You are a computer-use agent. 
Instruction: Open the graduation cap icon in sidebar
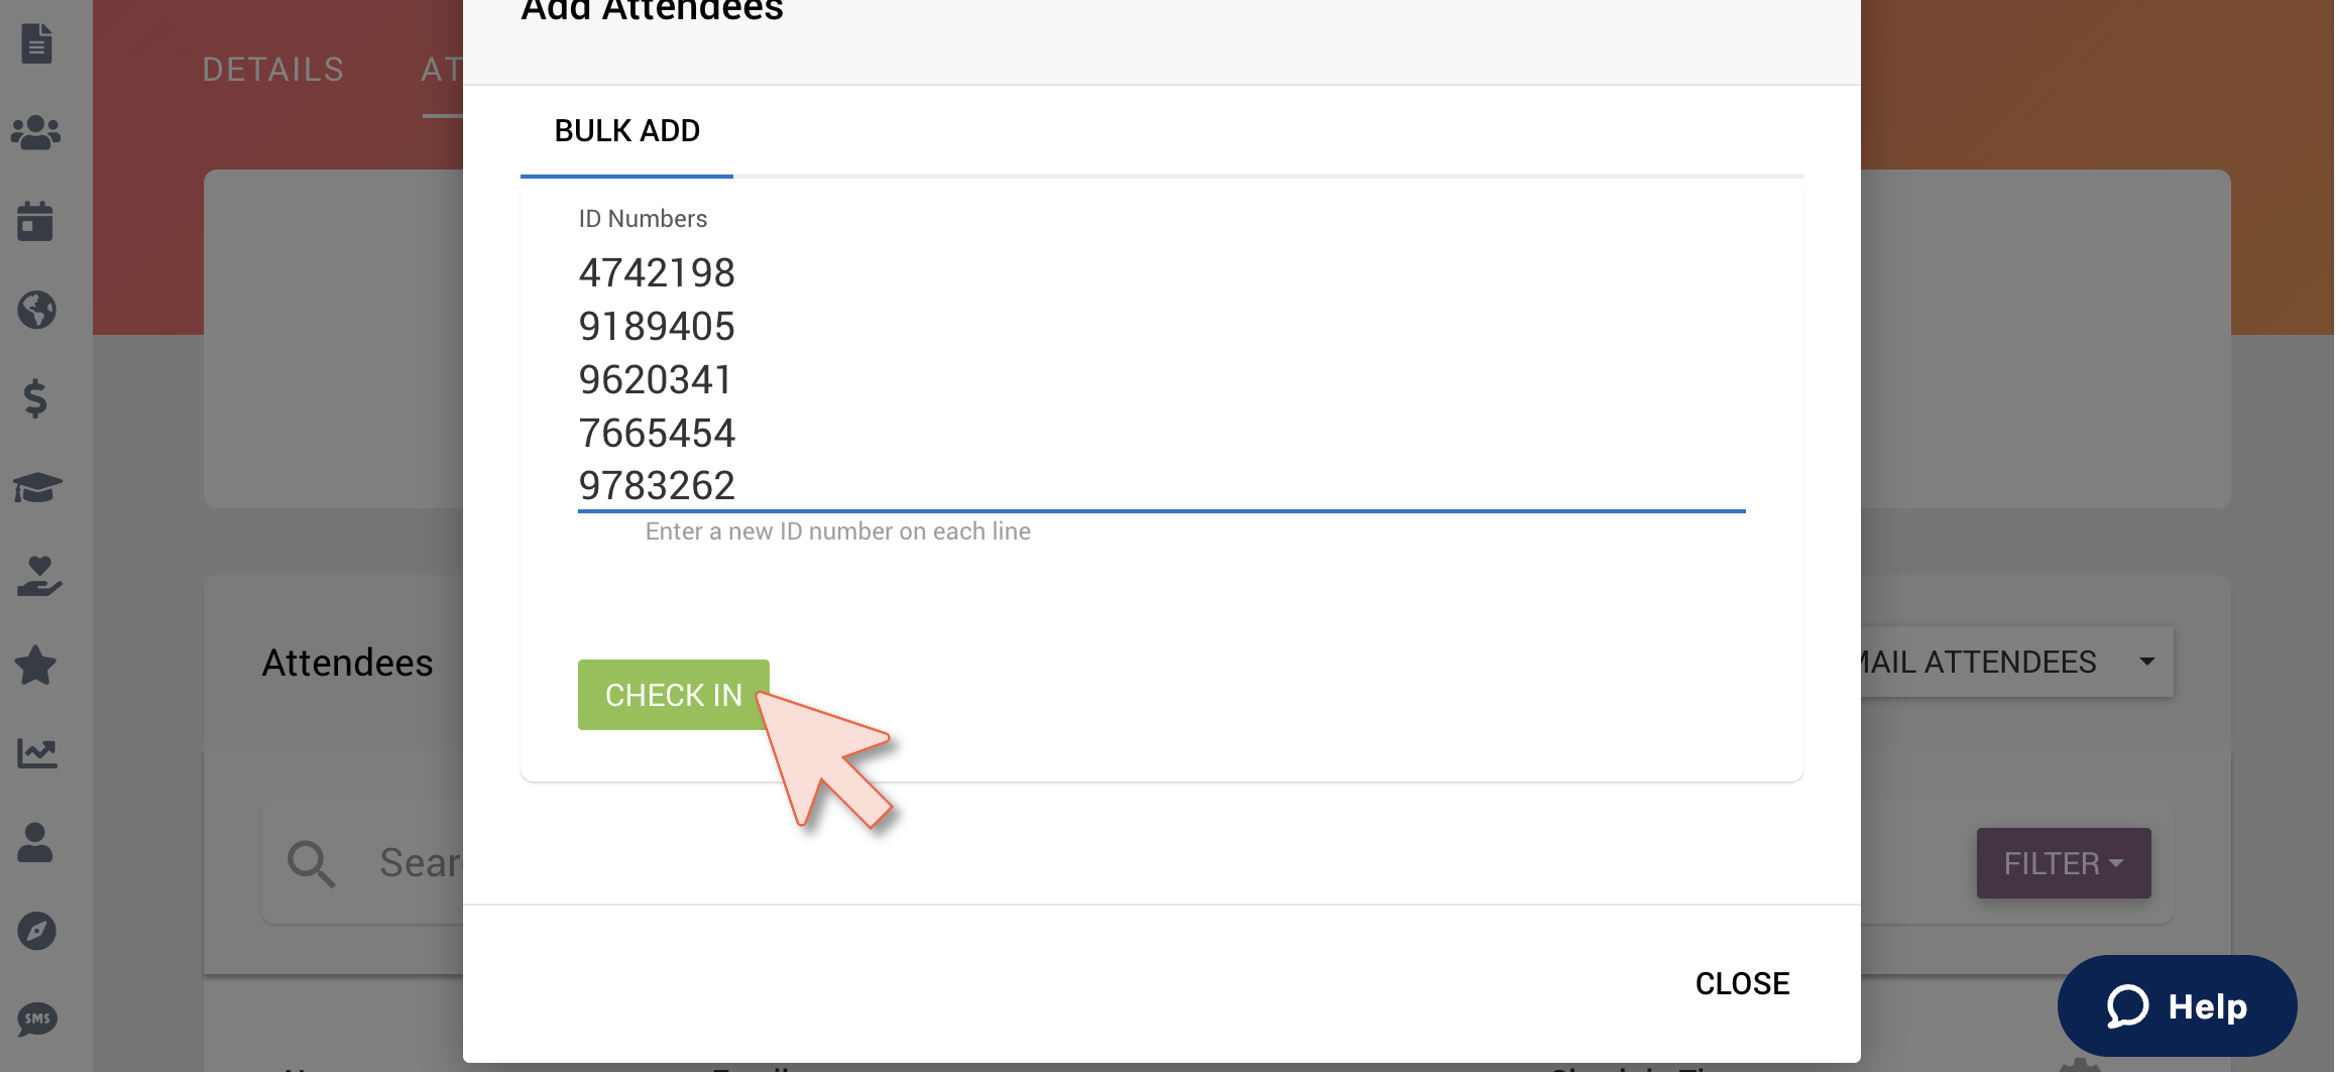(x=37, y=487)
